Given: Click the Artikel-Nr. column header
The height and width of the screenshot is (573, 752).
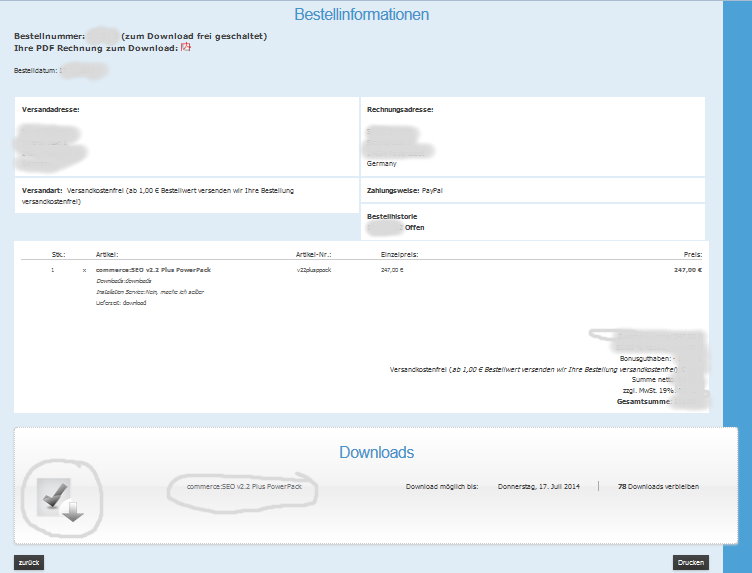Looking at the screenshot, I should click(316, 254).
